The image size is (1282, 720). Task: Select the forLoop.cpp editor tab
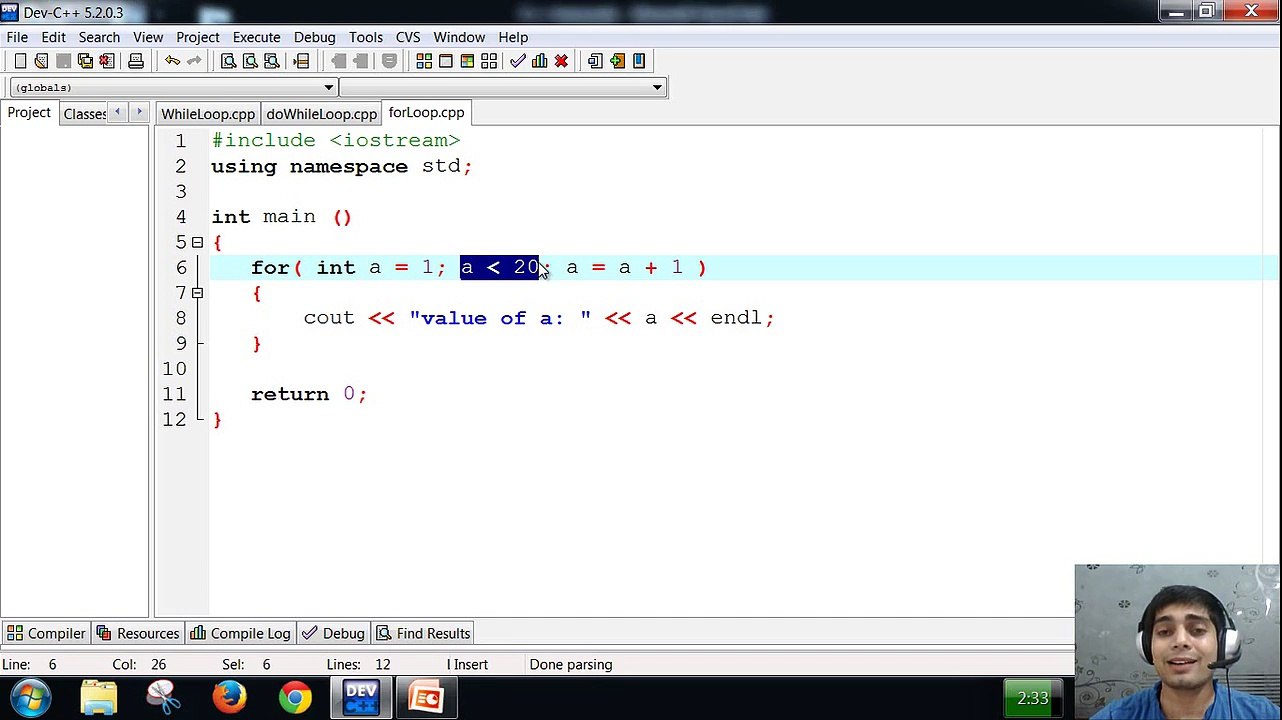[x=426, y=113]
